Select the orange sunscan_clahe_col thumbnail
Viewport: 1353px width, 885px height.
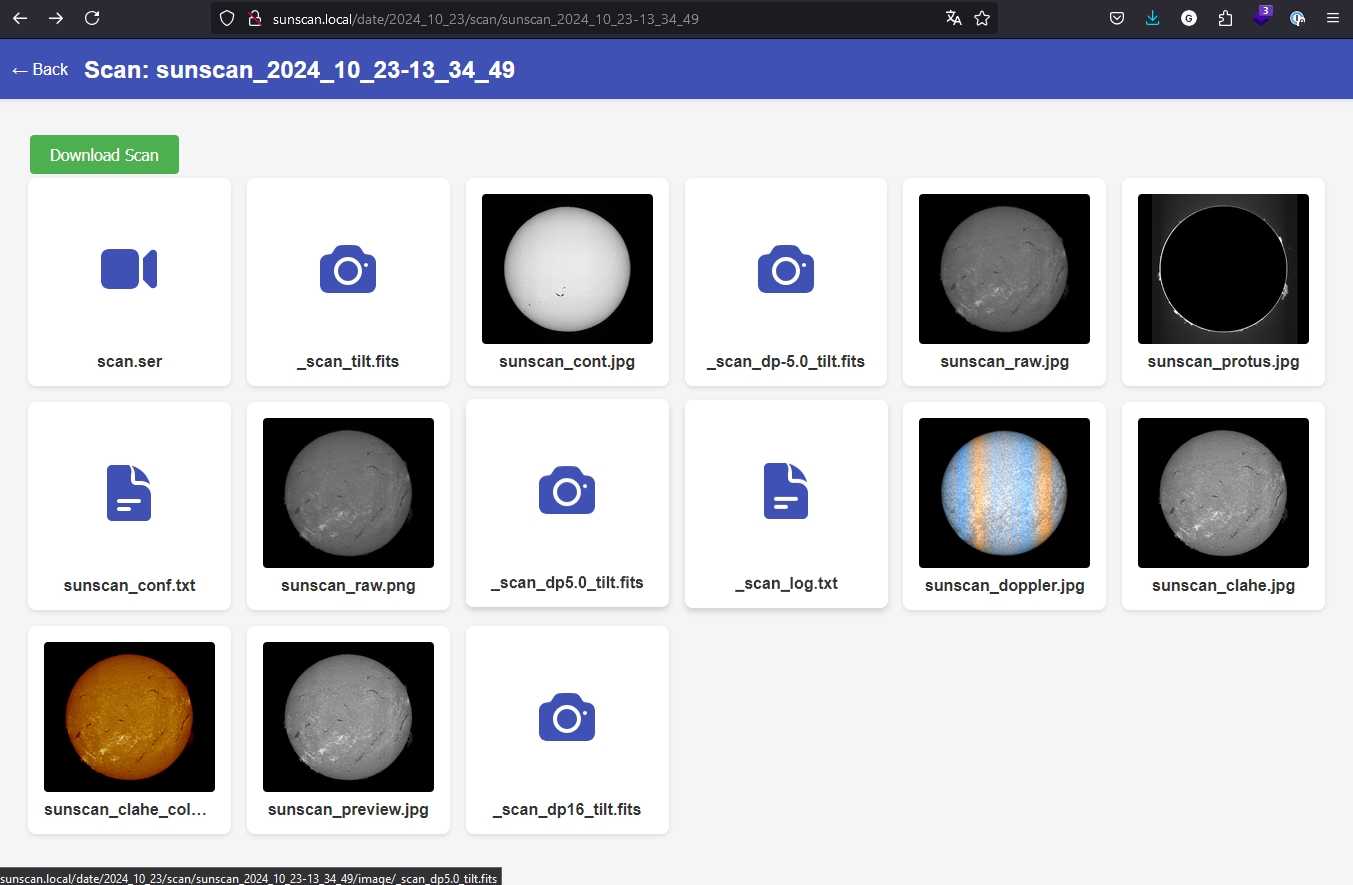[129, 717]
